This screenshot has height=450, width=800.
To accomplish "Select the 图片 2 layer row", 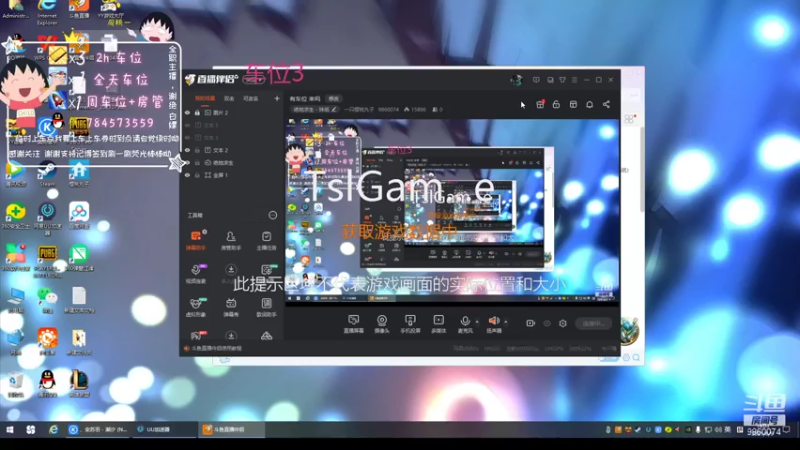I will click(232, 112).
